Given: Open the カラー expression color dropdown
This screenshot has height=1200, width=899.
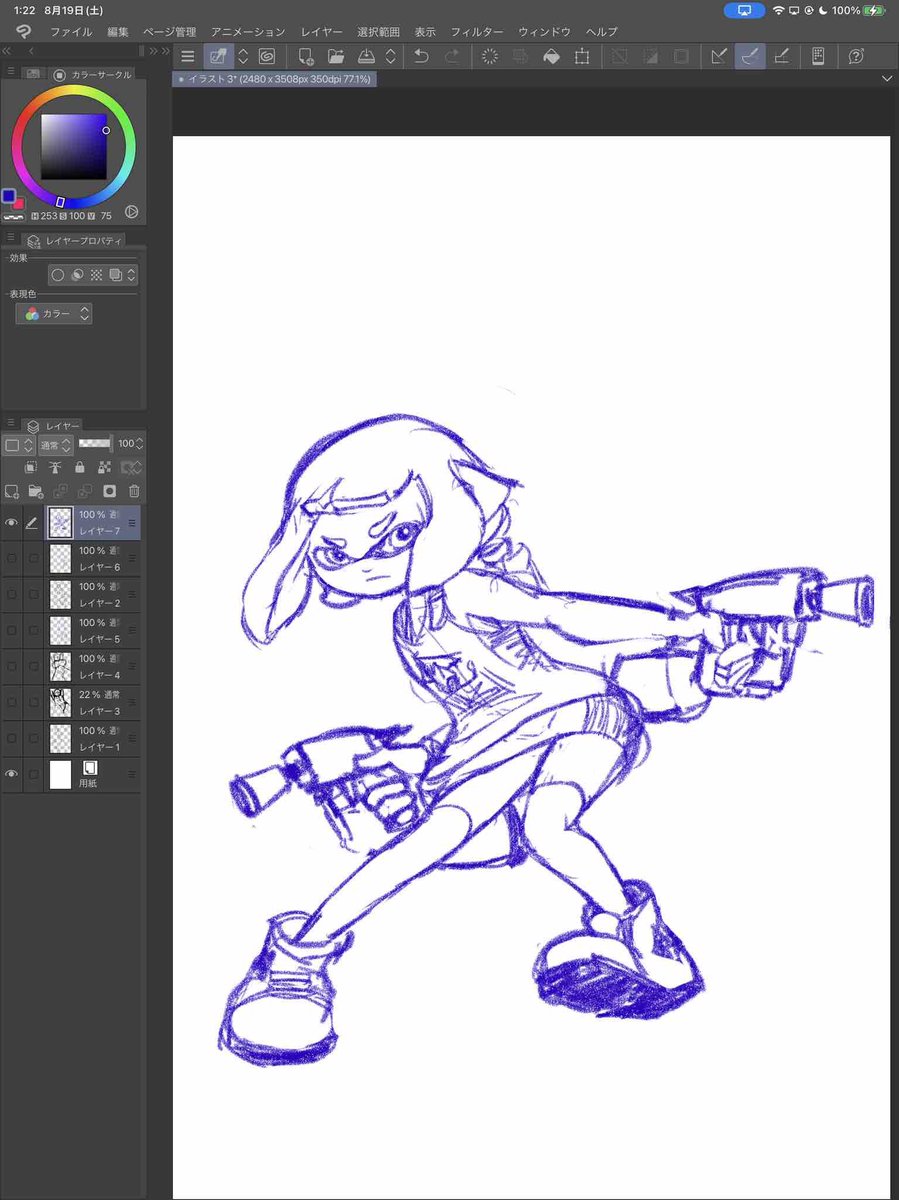Looking at the screenshot, I should (x=55, y=314).
